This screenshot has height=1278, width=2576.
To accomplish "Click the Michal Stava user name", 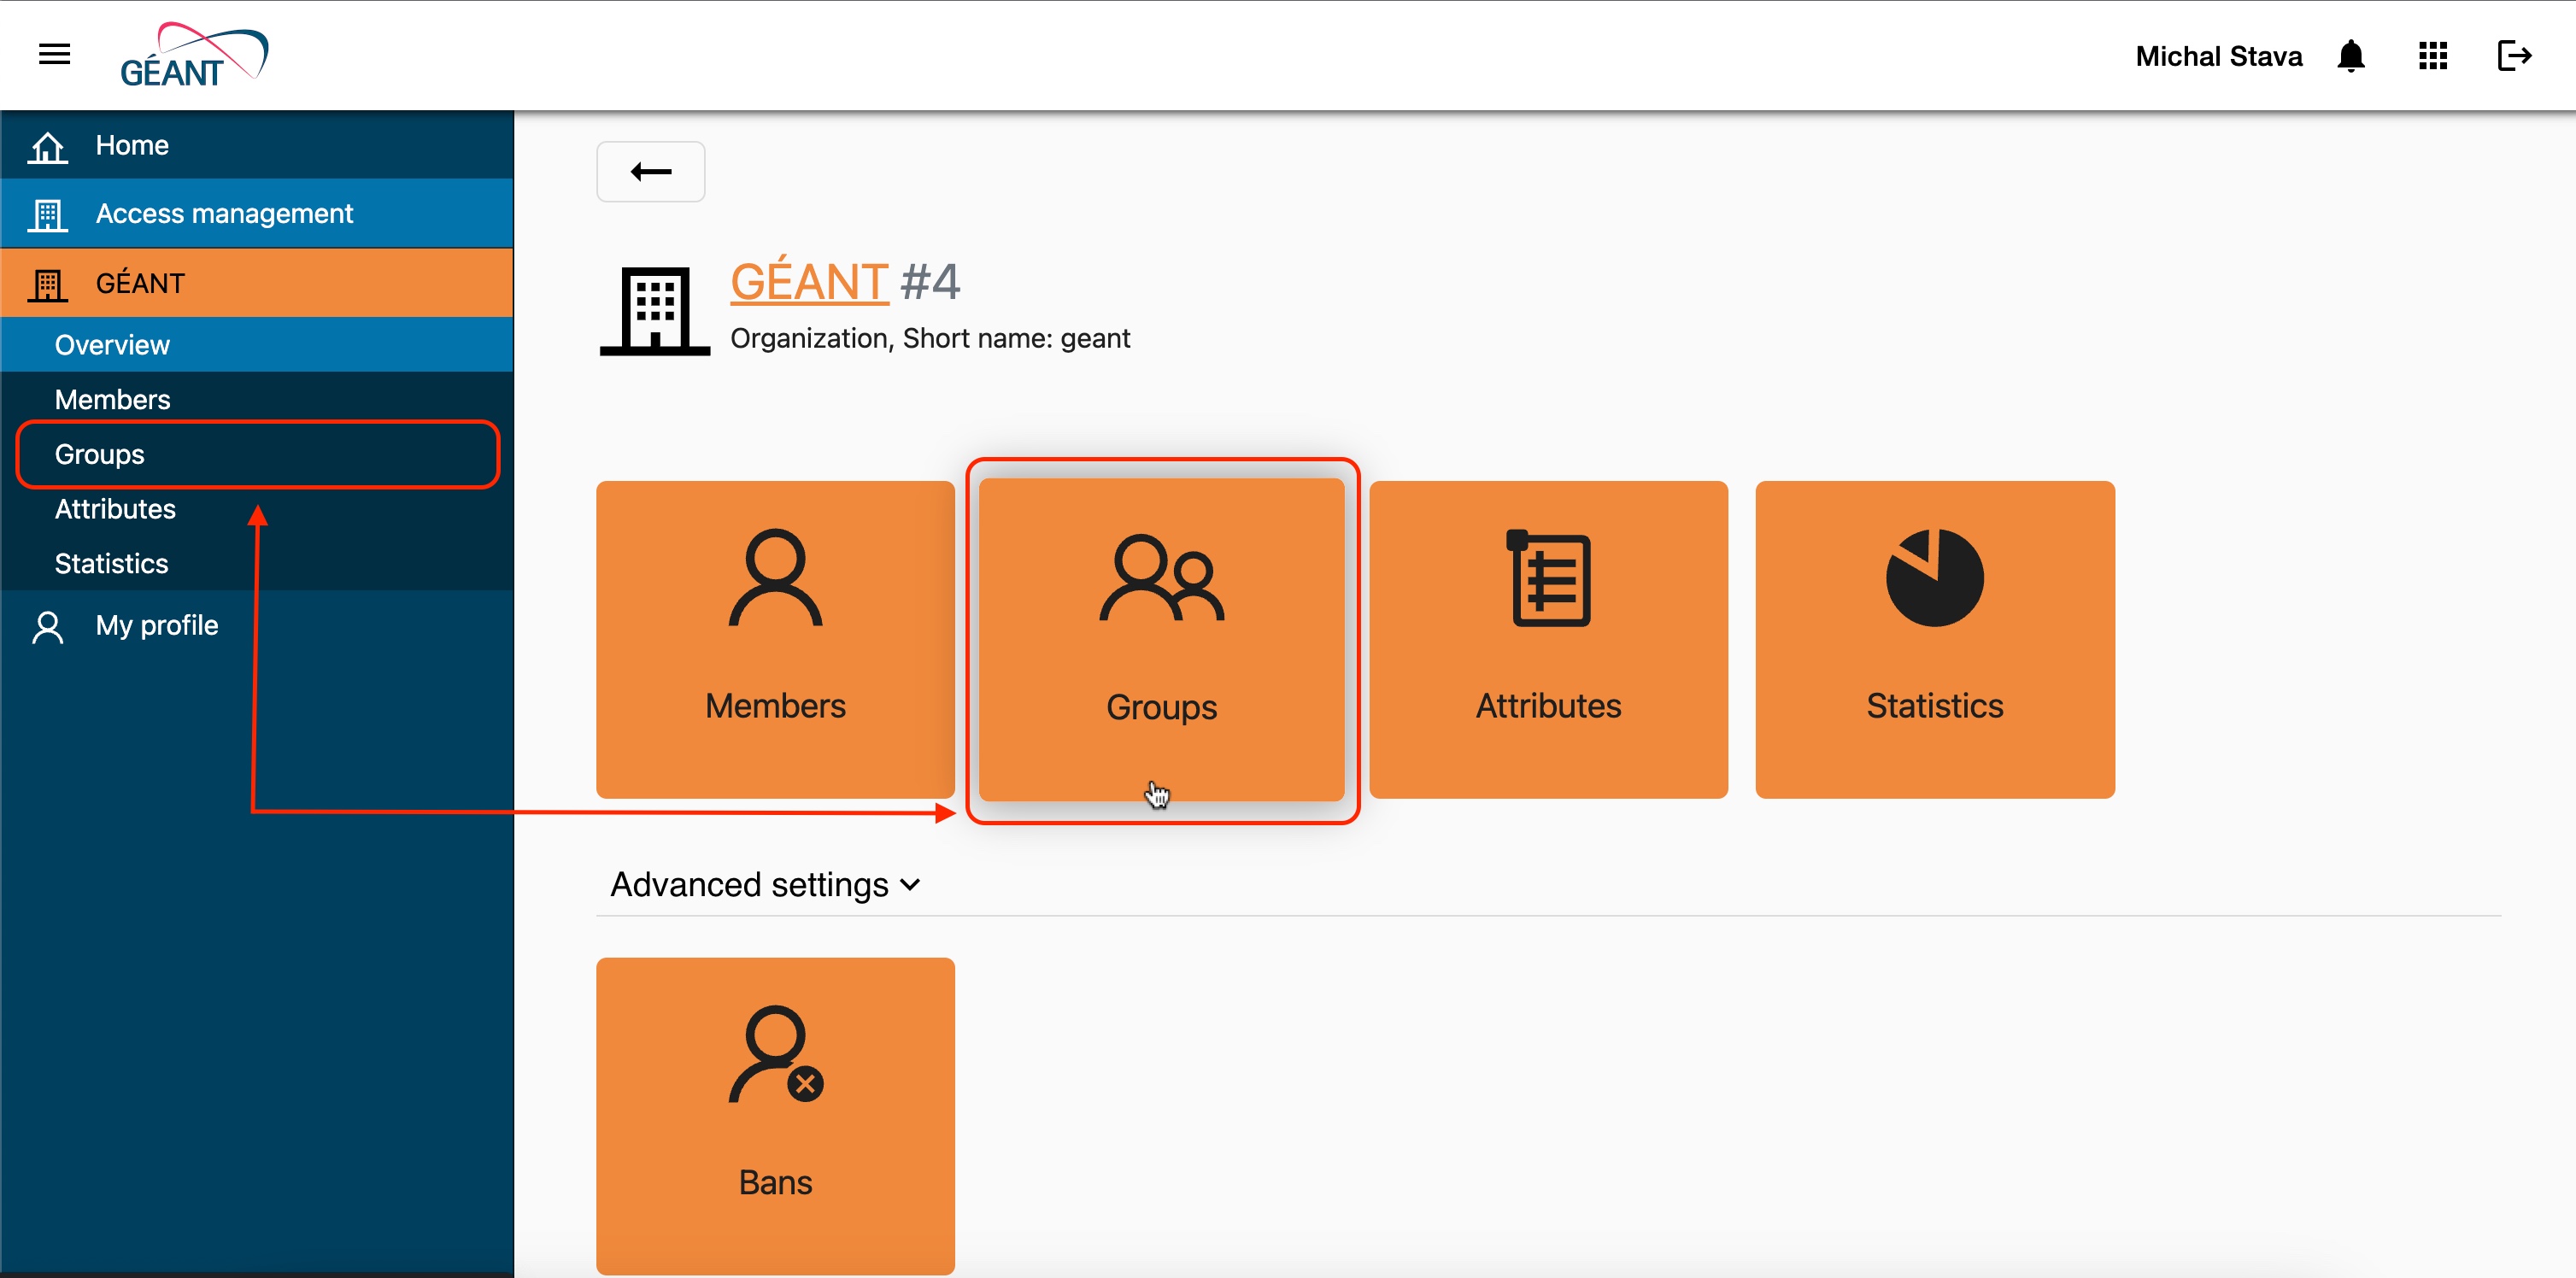I will click(x=2219, y=56).
